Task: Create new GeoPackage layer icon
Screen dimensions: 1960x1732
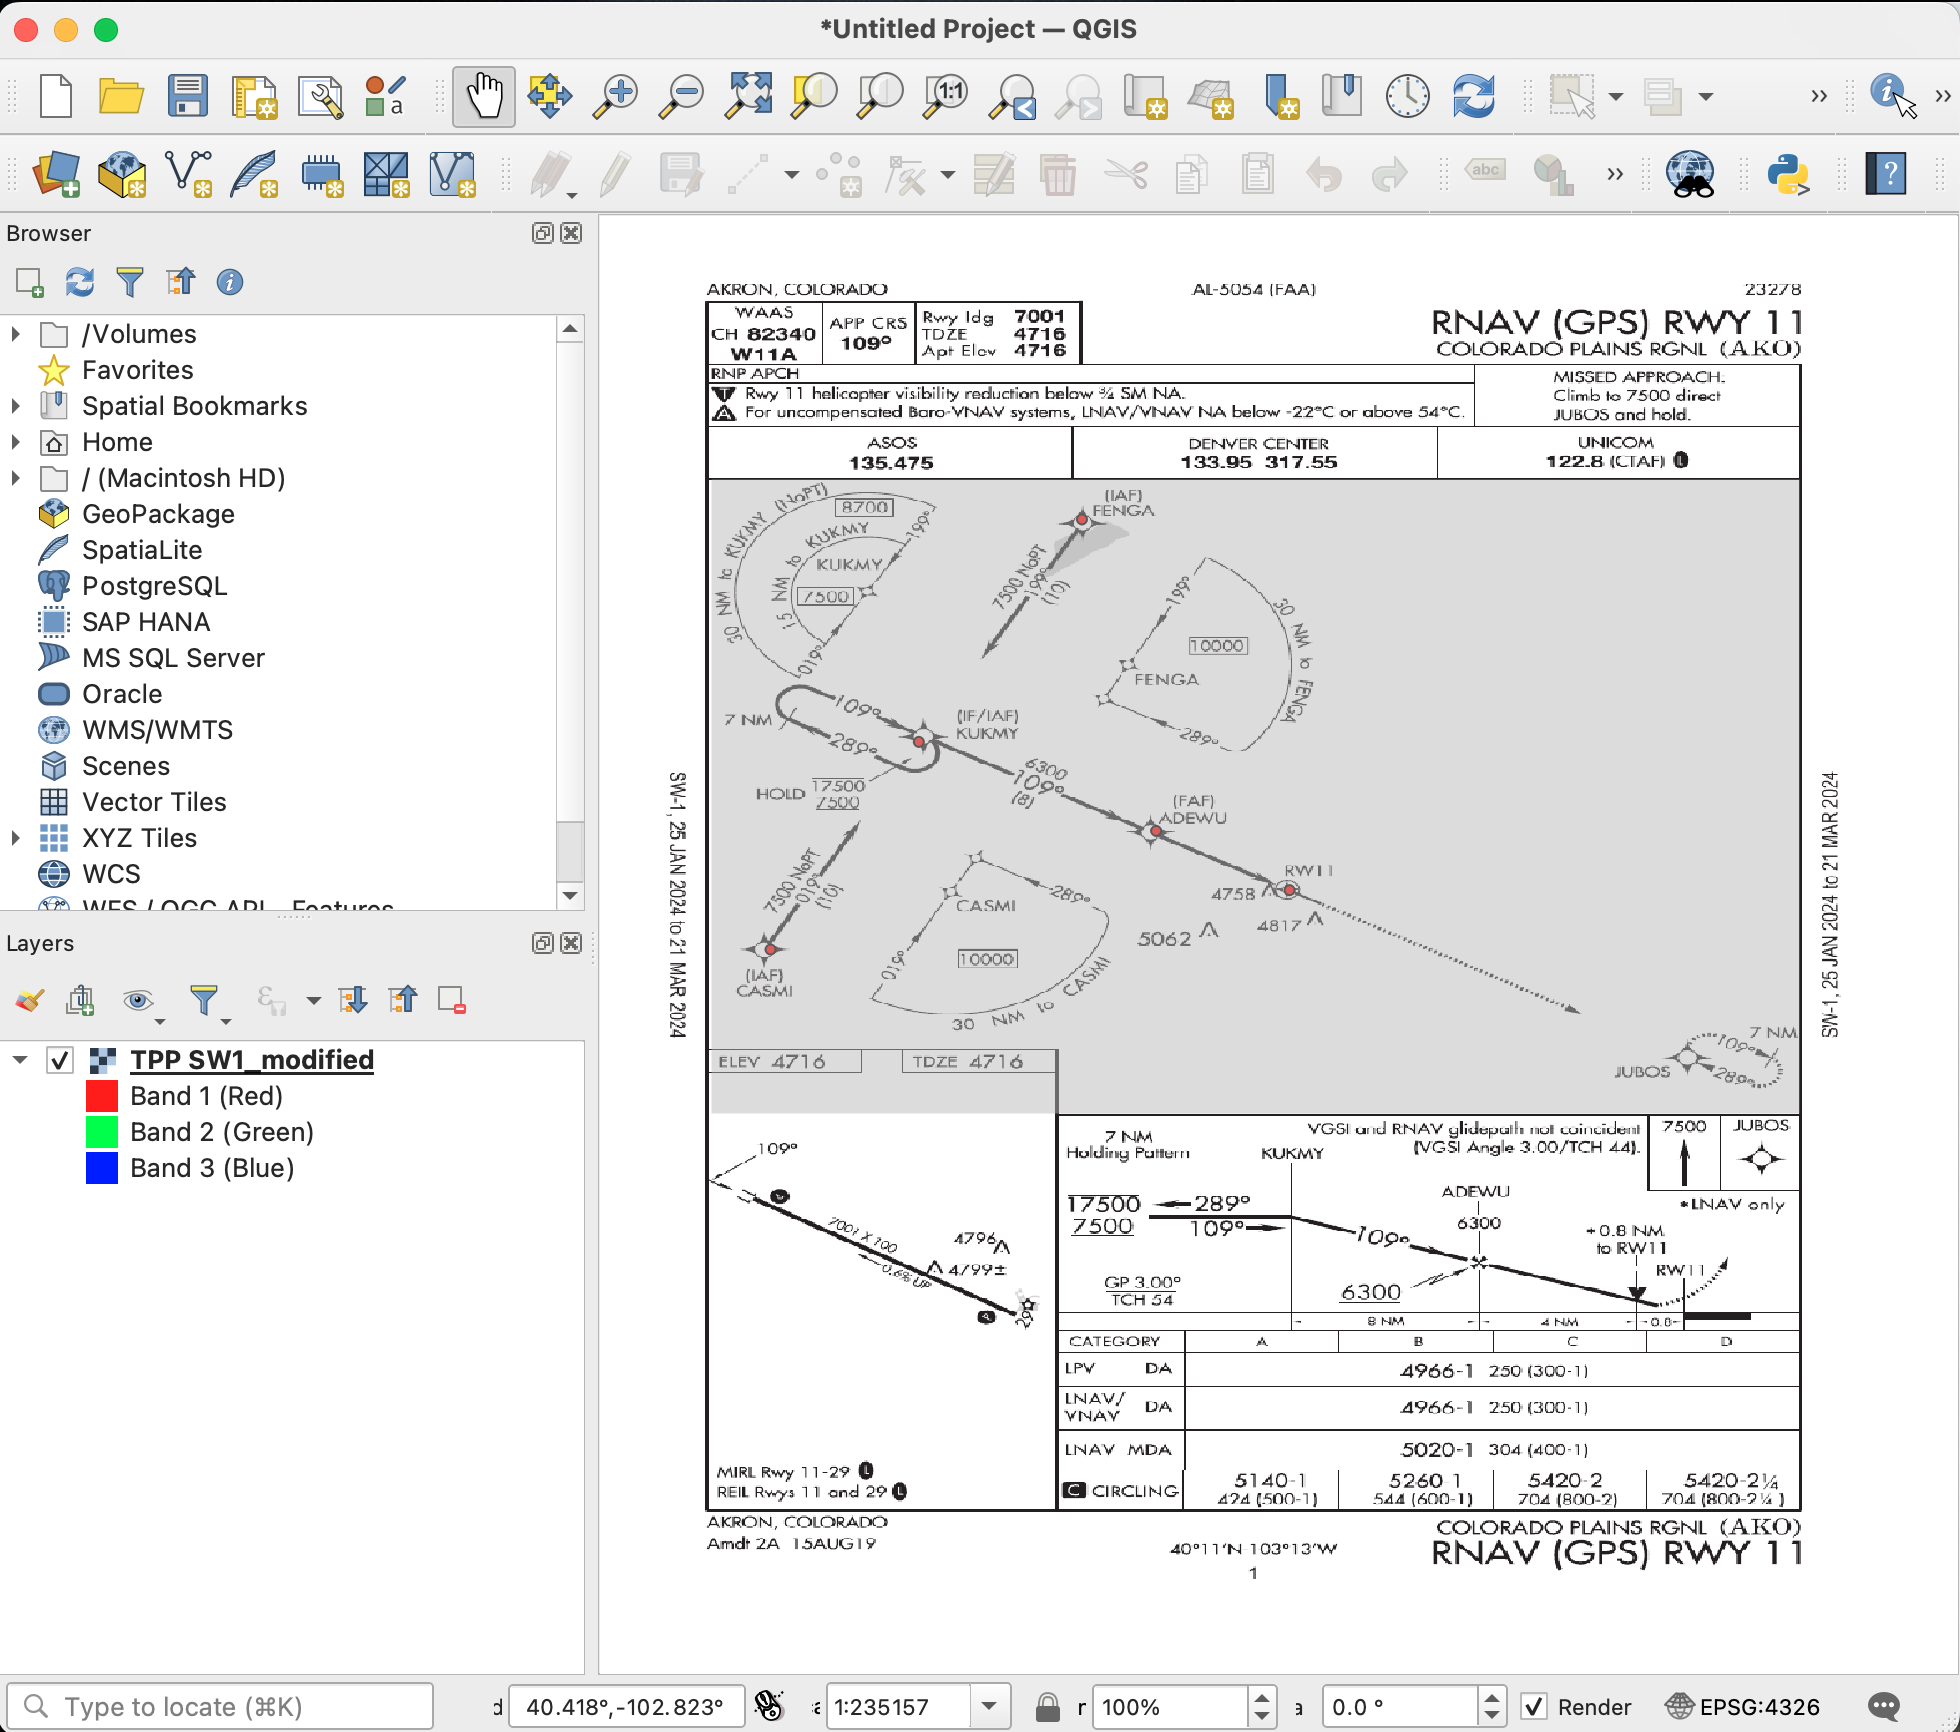Action: point(122,174)
